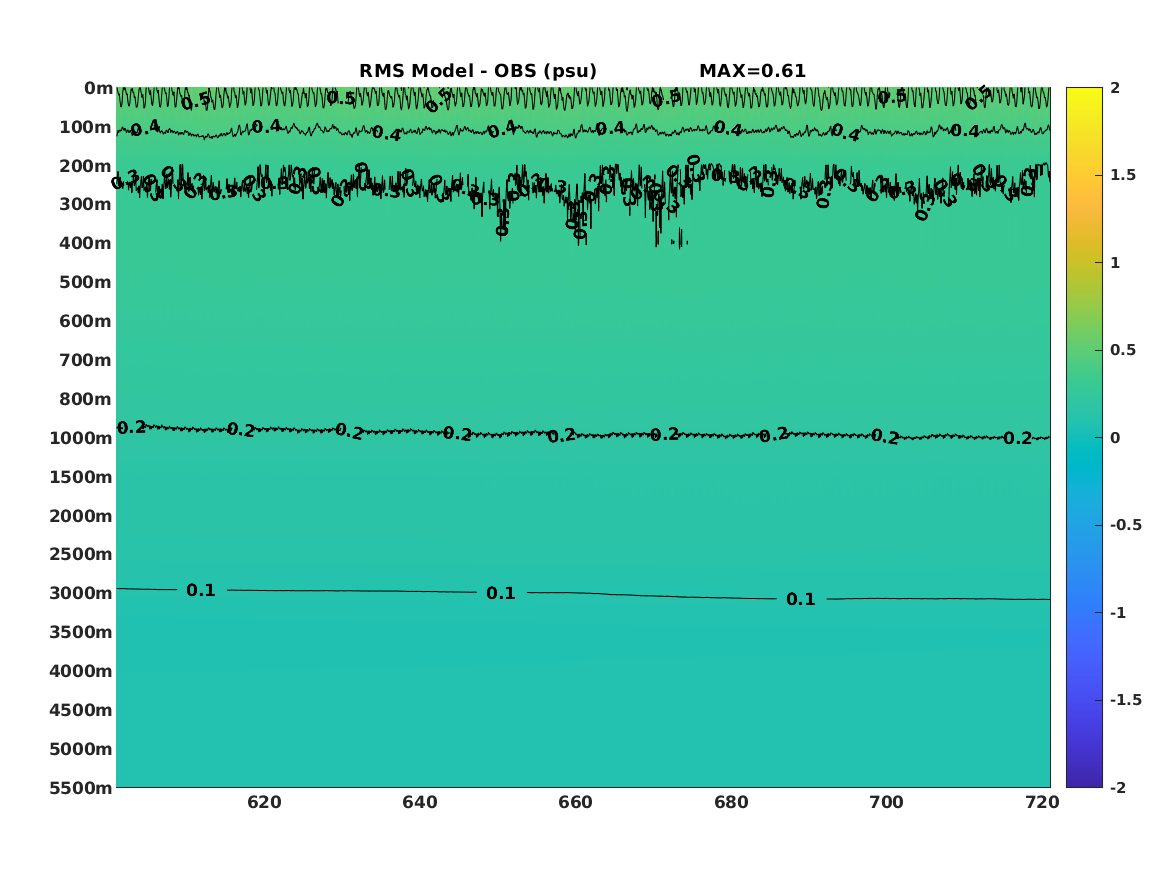
Task: Click the '4000m' depth axis label
Action: point(81,671)
